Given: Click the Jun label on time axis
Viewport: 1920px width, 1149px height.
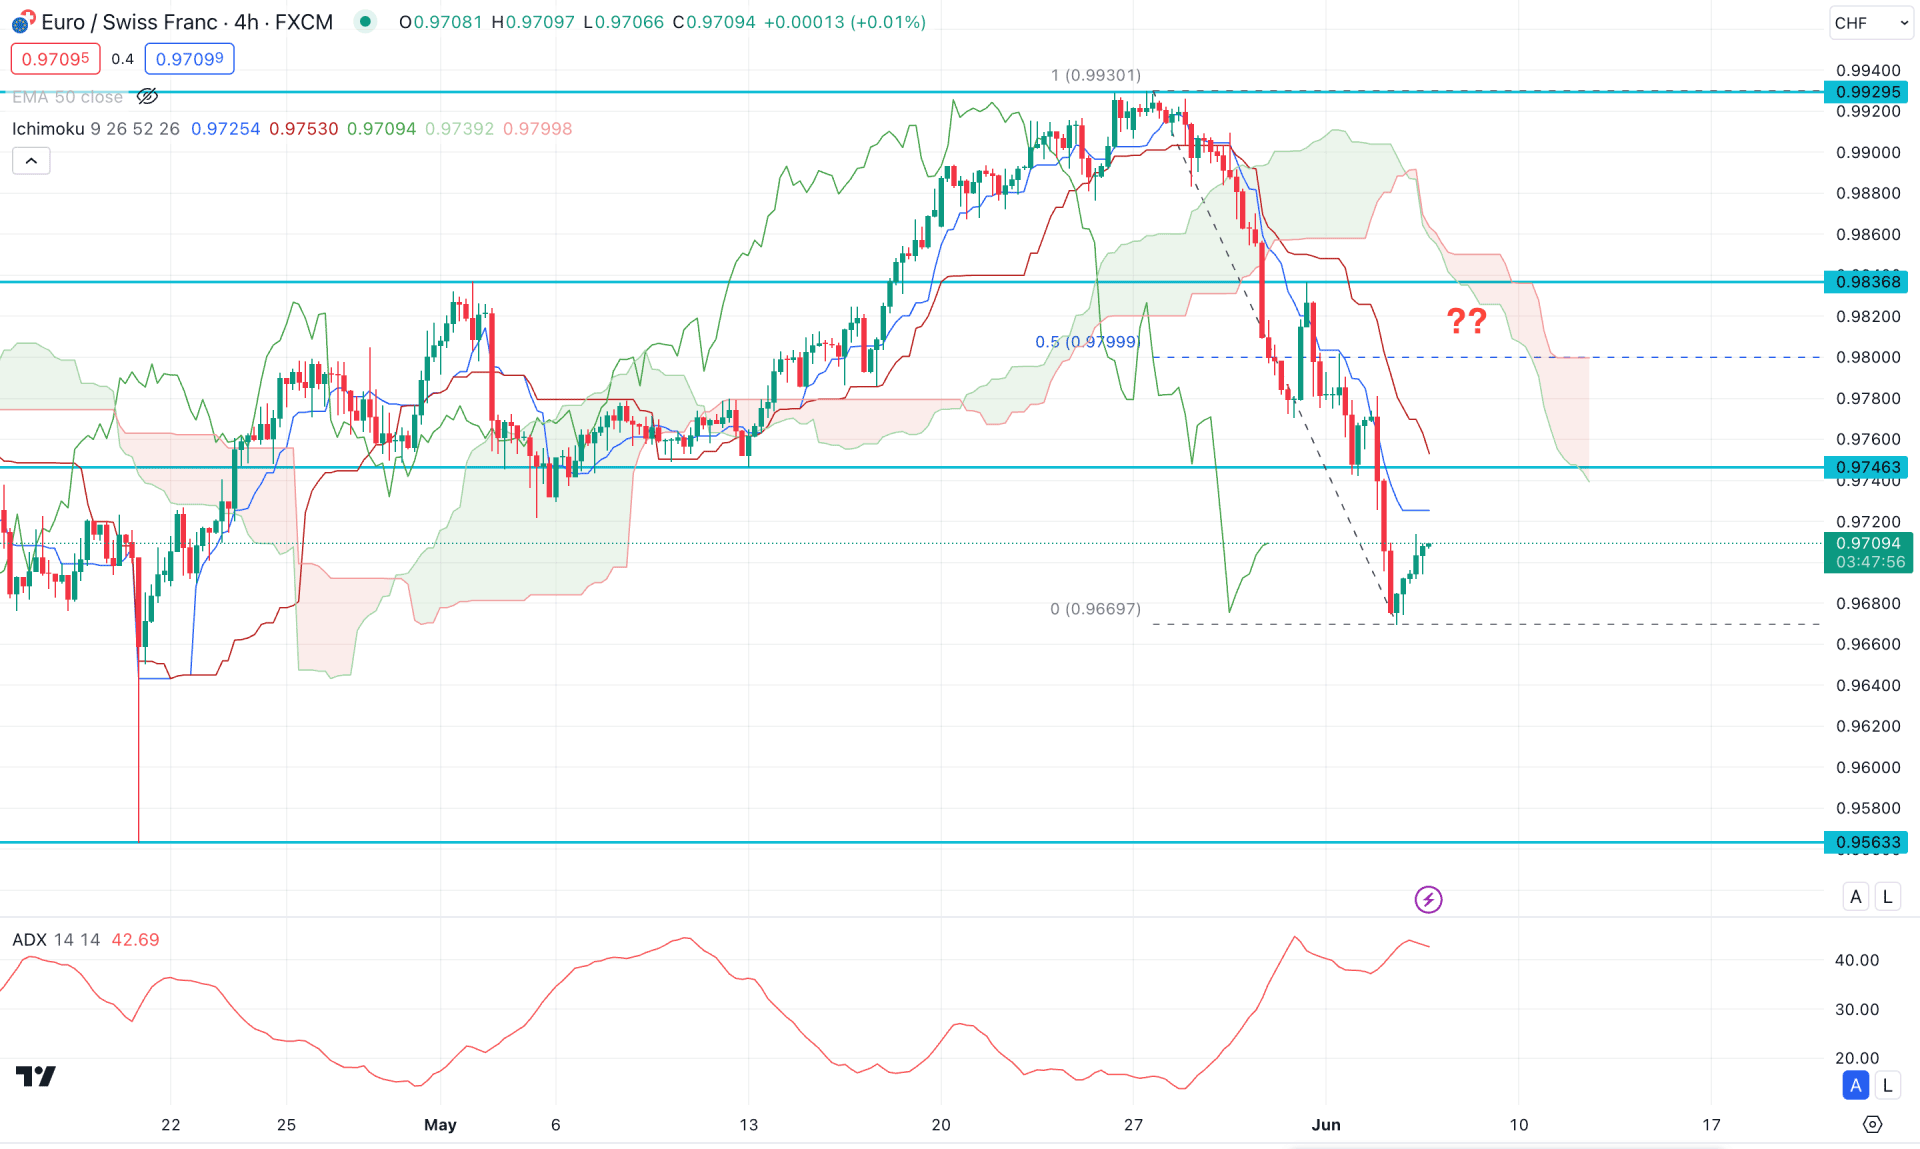Looking at the screenshot, I should click(x=1326, y=1125).
